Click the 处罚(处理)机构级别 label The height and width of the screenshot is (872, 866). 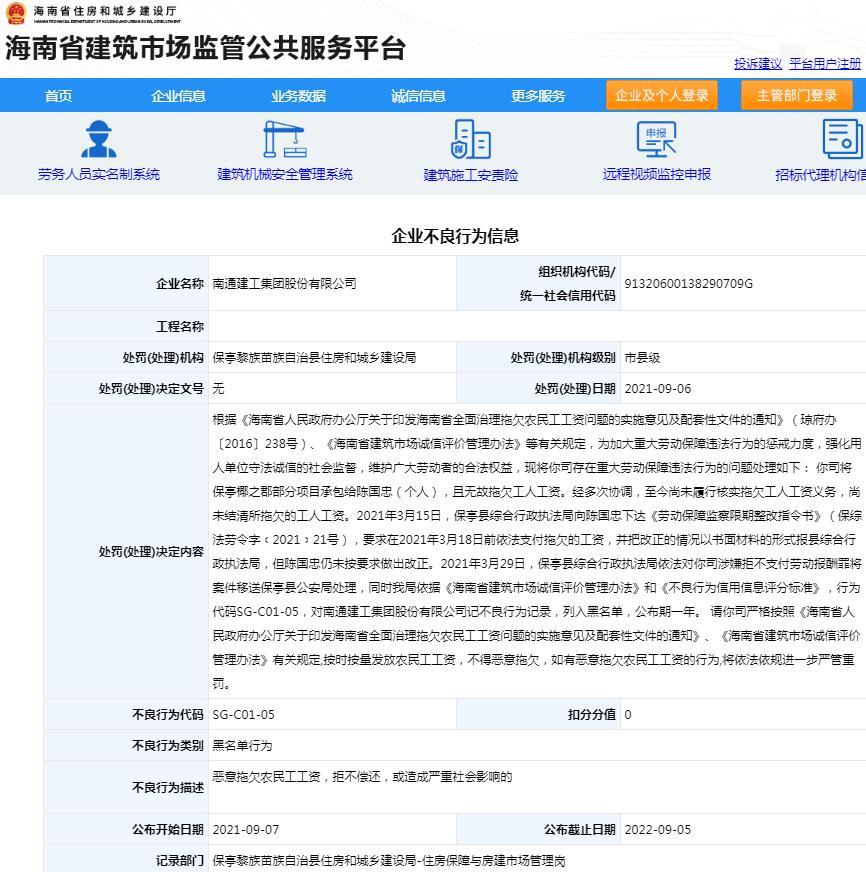coord(563,358)
